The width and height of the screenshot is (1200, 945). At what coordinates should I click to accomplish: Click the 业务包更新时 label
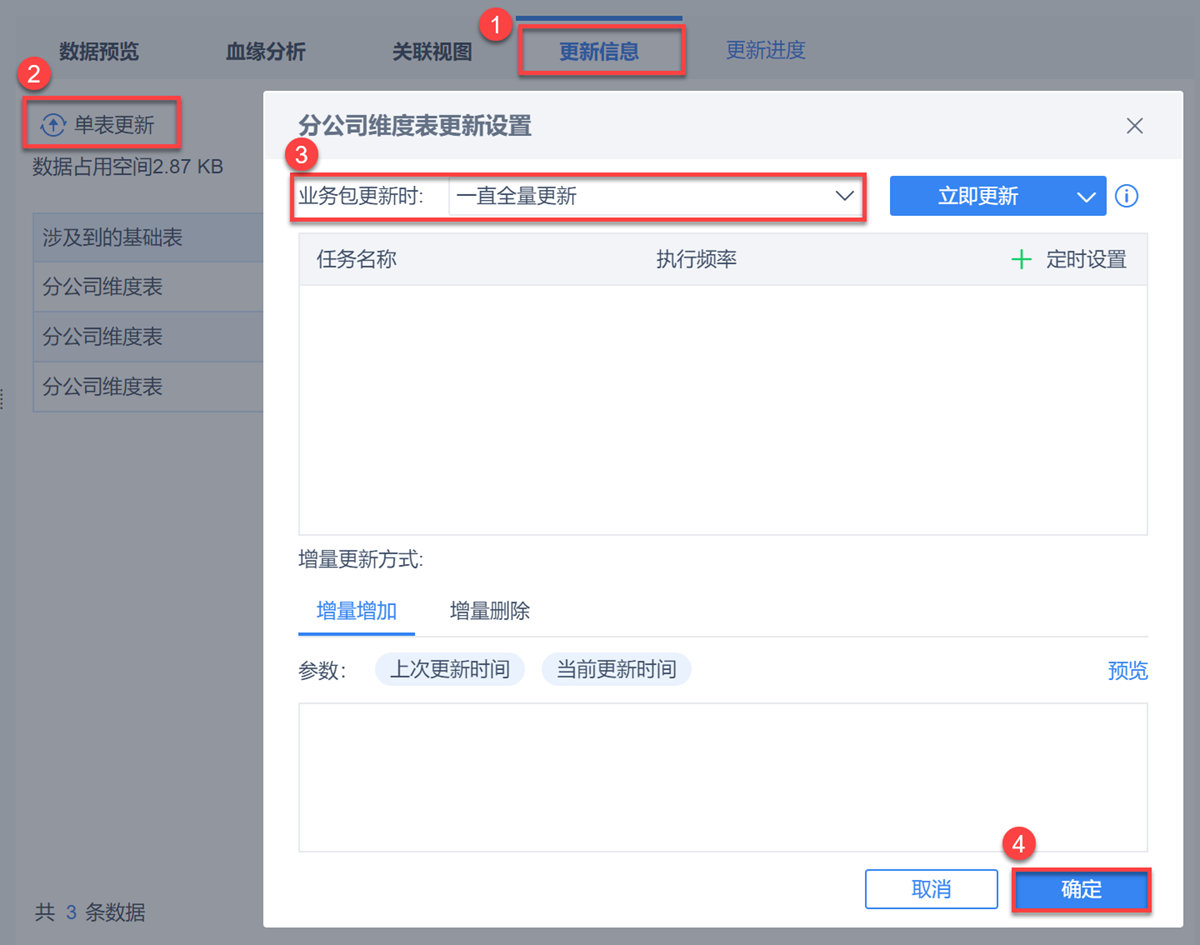361,196
